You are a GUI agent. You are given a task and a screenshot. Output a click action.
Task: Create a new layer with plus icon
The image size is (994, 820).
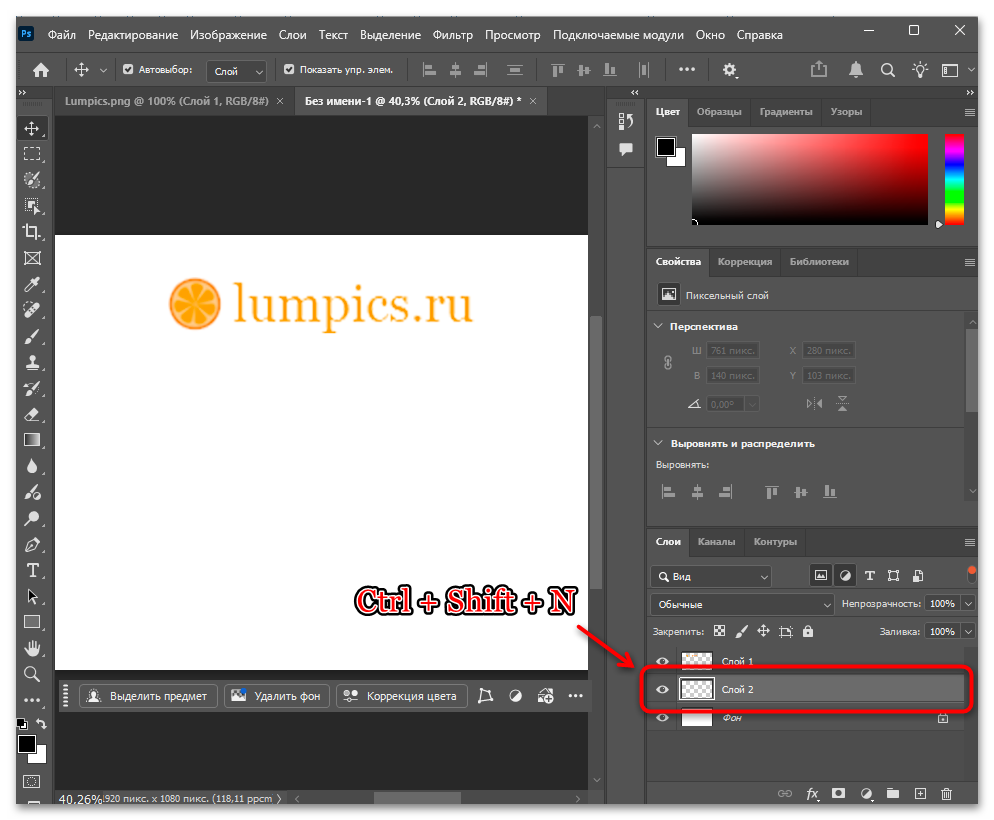[920, 793]
